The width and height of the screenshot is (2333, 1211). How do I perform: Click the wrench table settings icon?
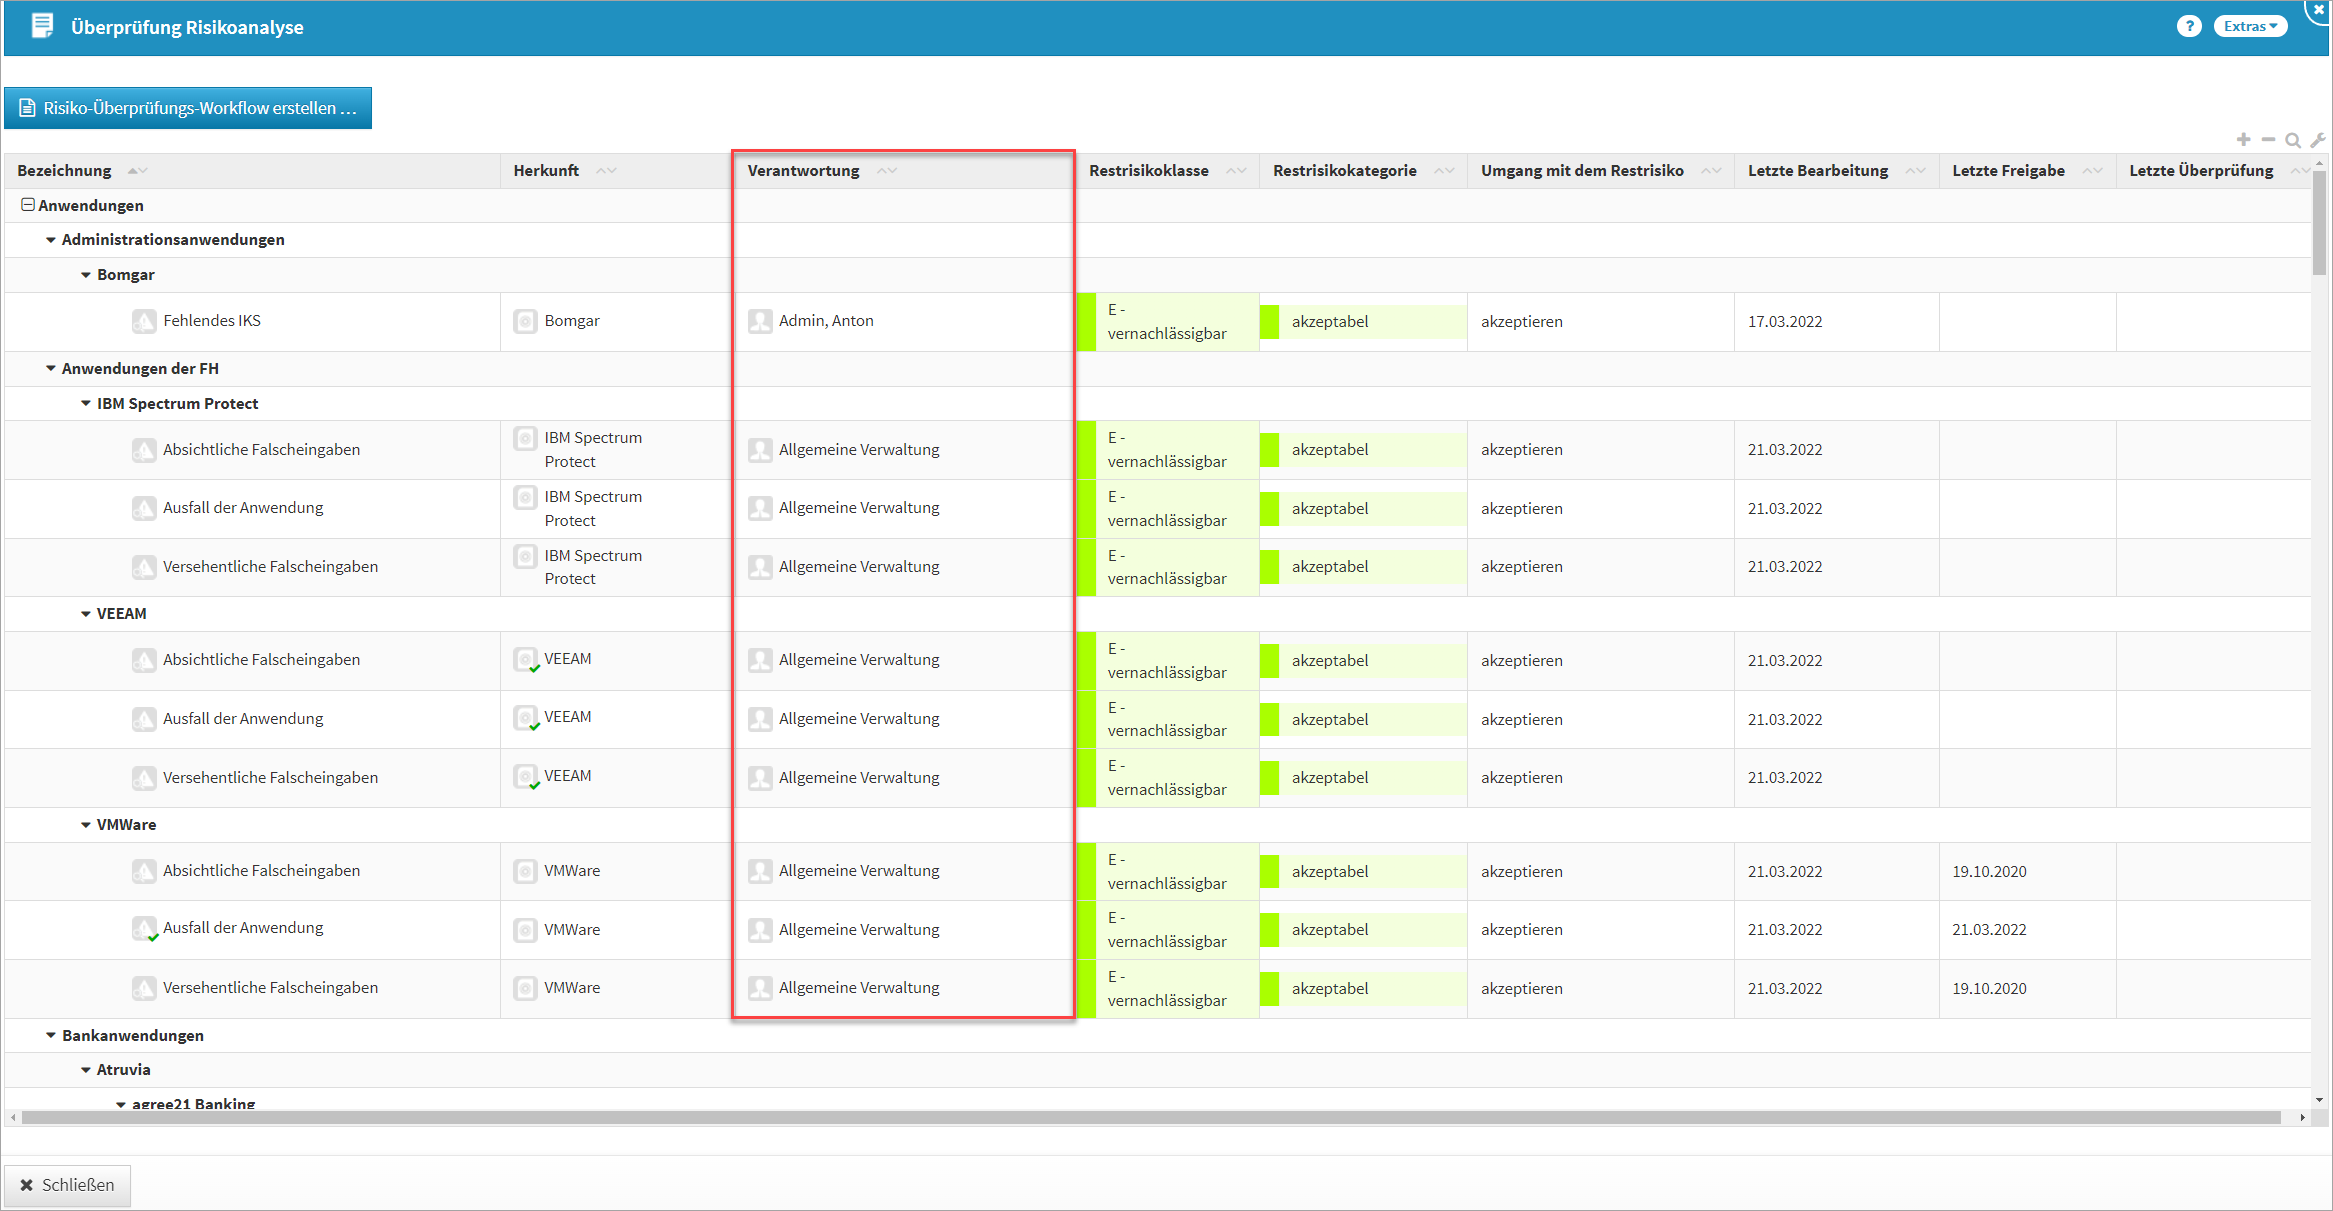click(x=2318, y=140)
